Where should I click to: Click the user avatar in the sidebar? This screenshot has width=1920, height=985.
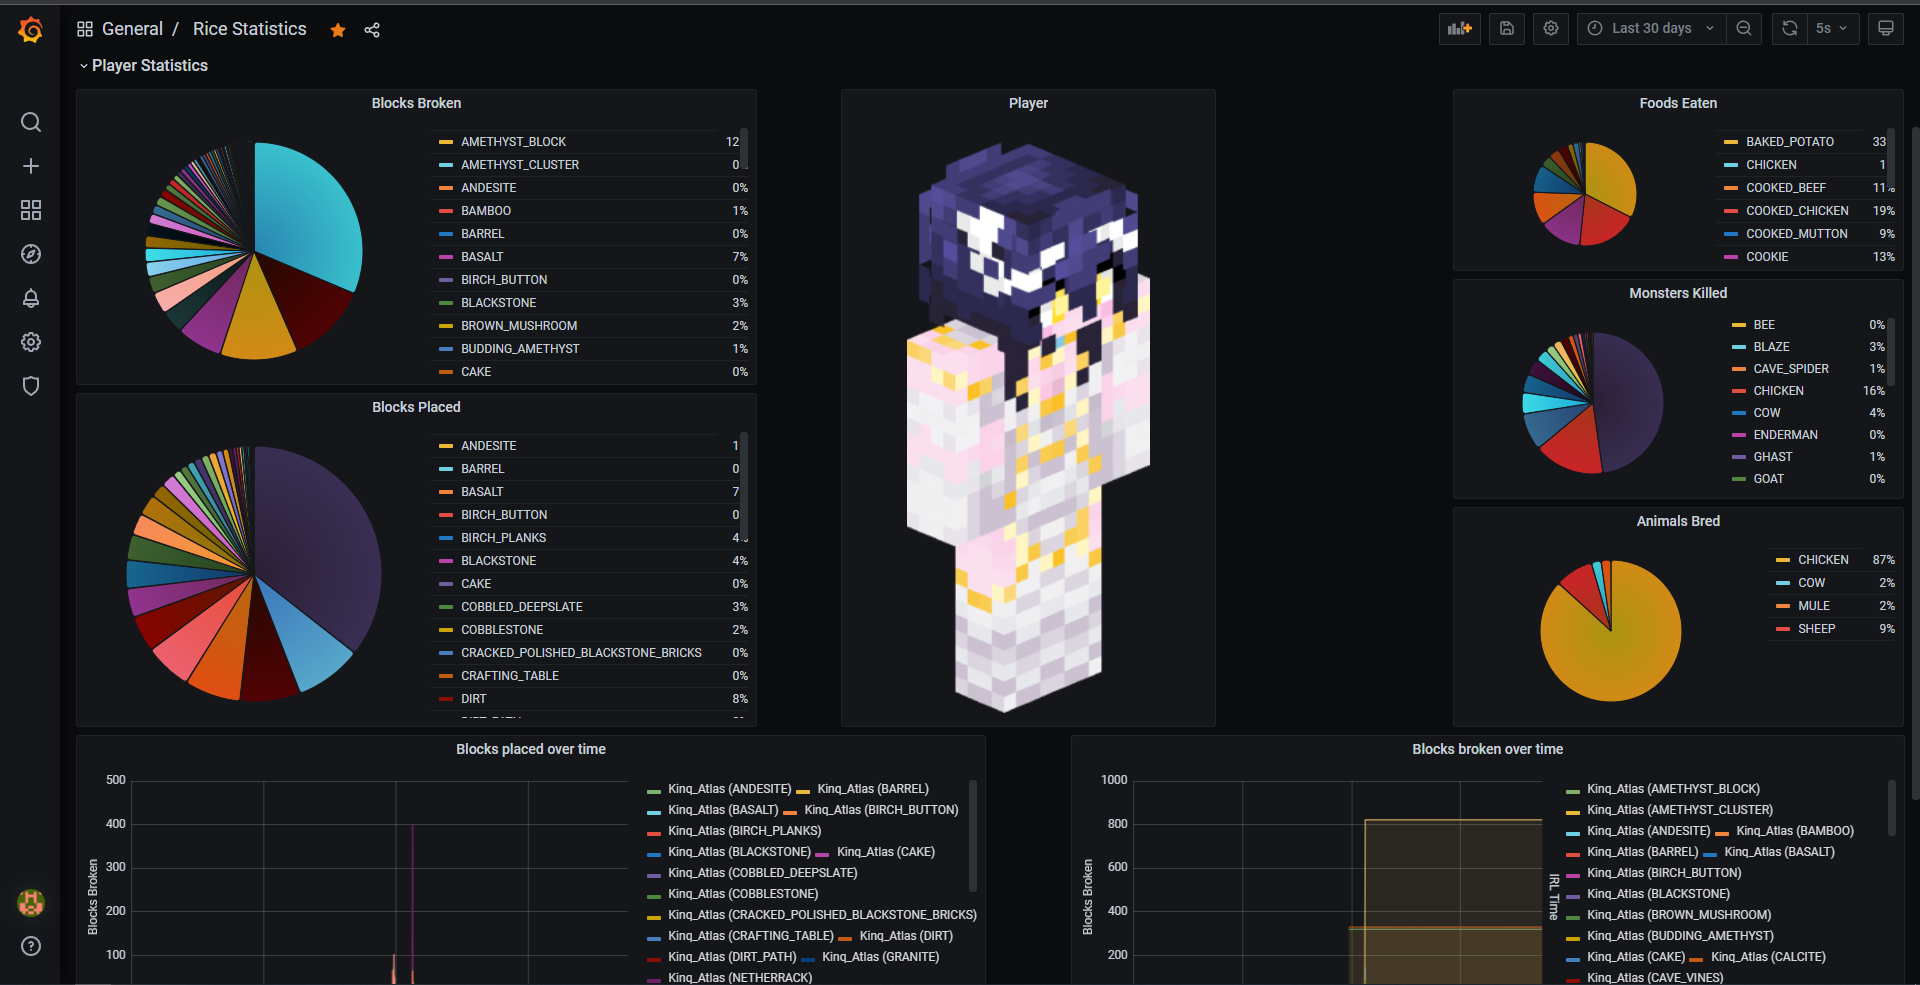pyautogui.click(x=31, y=903)
